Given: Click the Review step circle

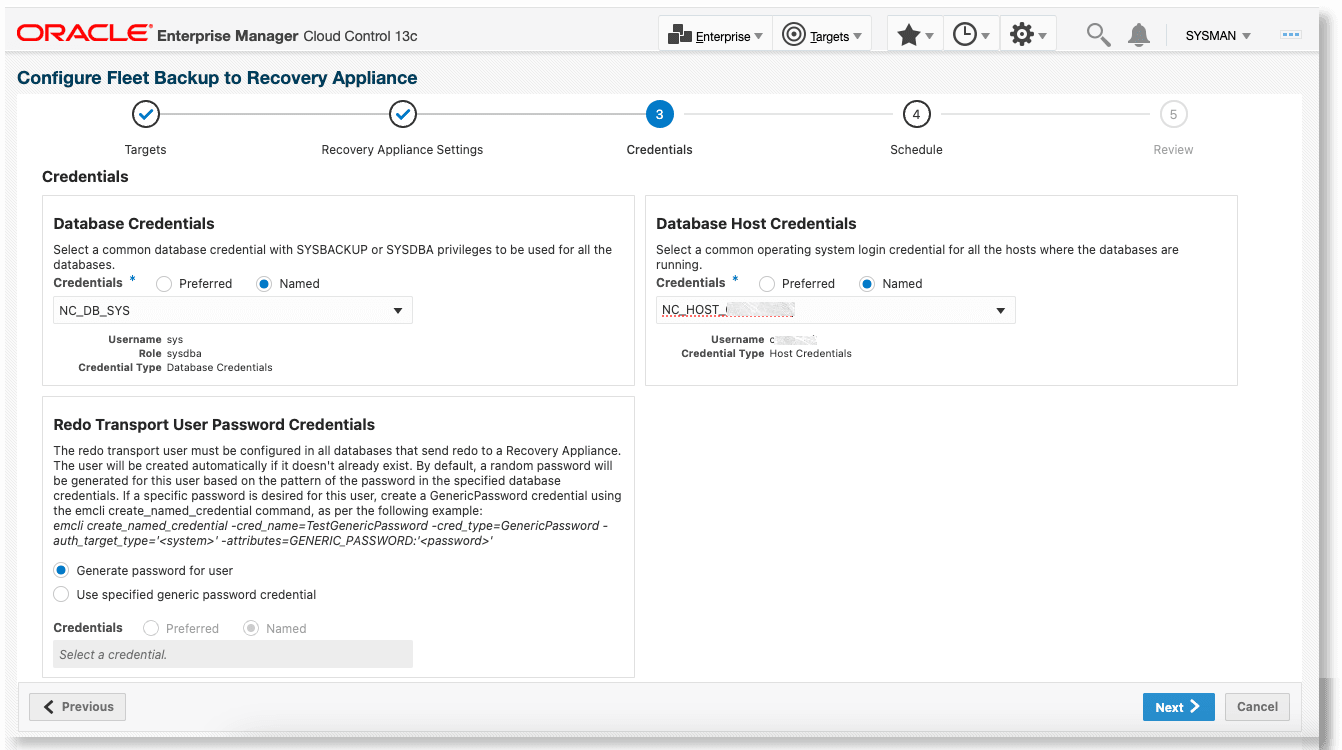Looking at the screenshot, I should point(1173,114).
